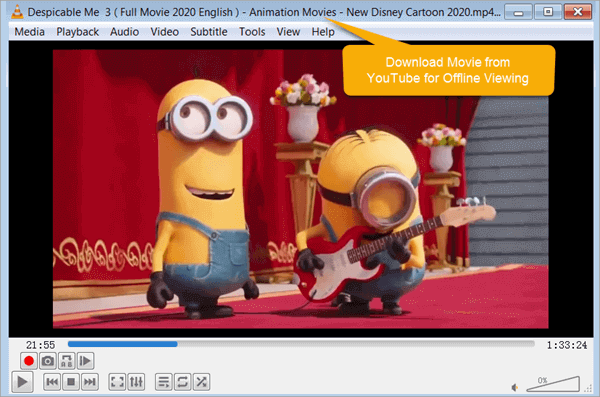Toggle the A-B loop button
600x397 pixels.
pyautogui.click(x=67, y=361)
